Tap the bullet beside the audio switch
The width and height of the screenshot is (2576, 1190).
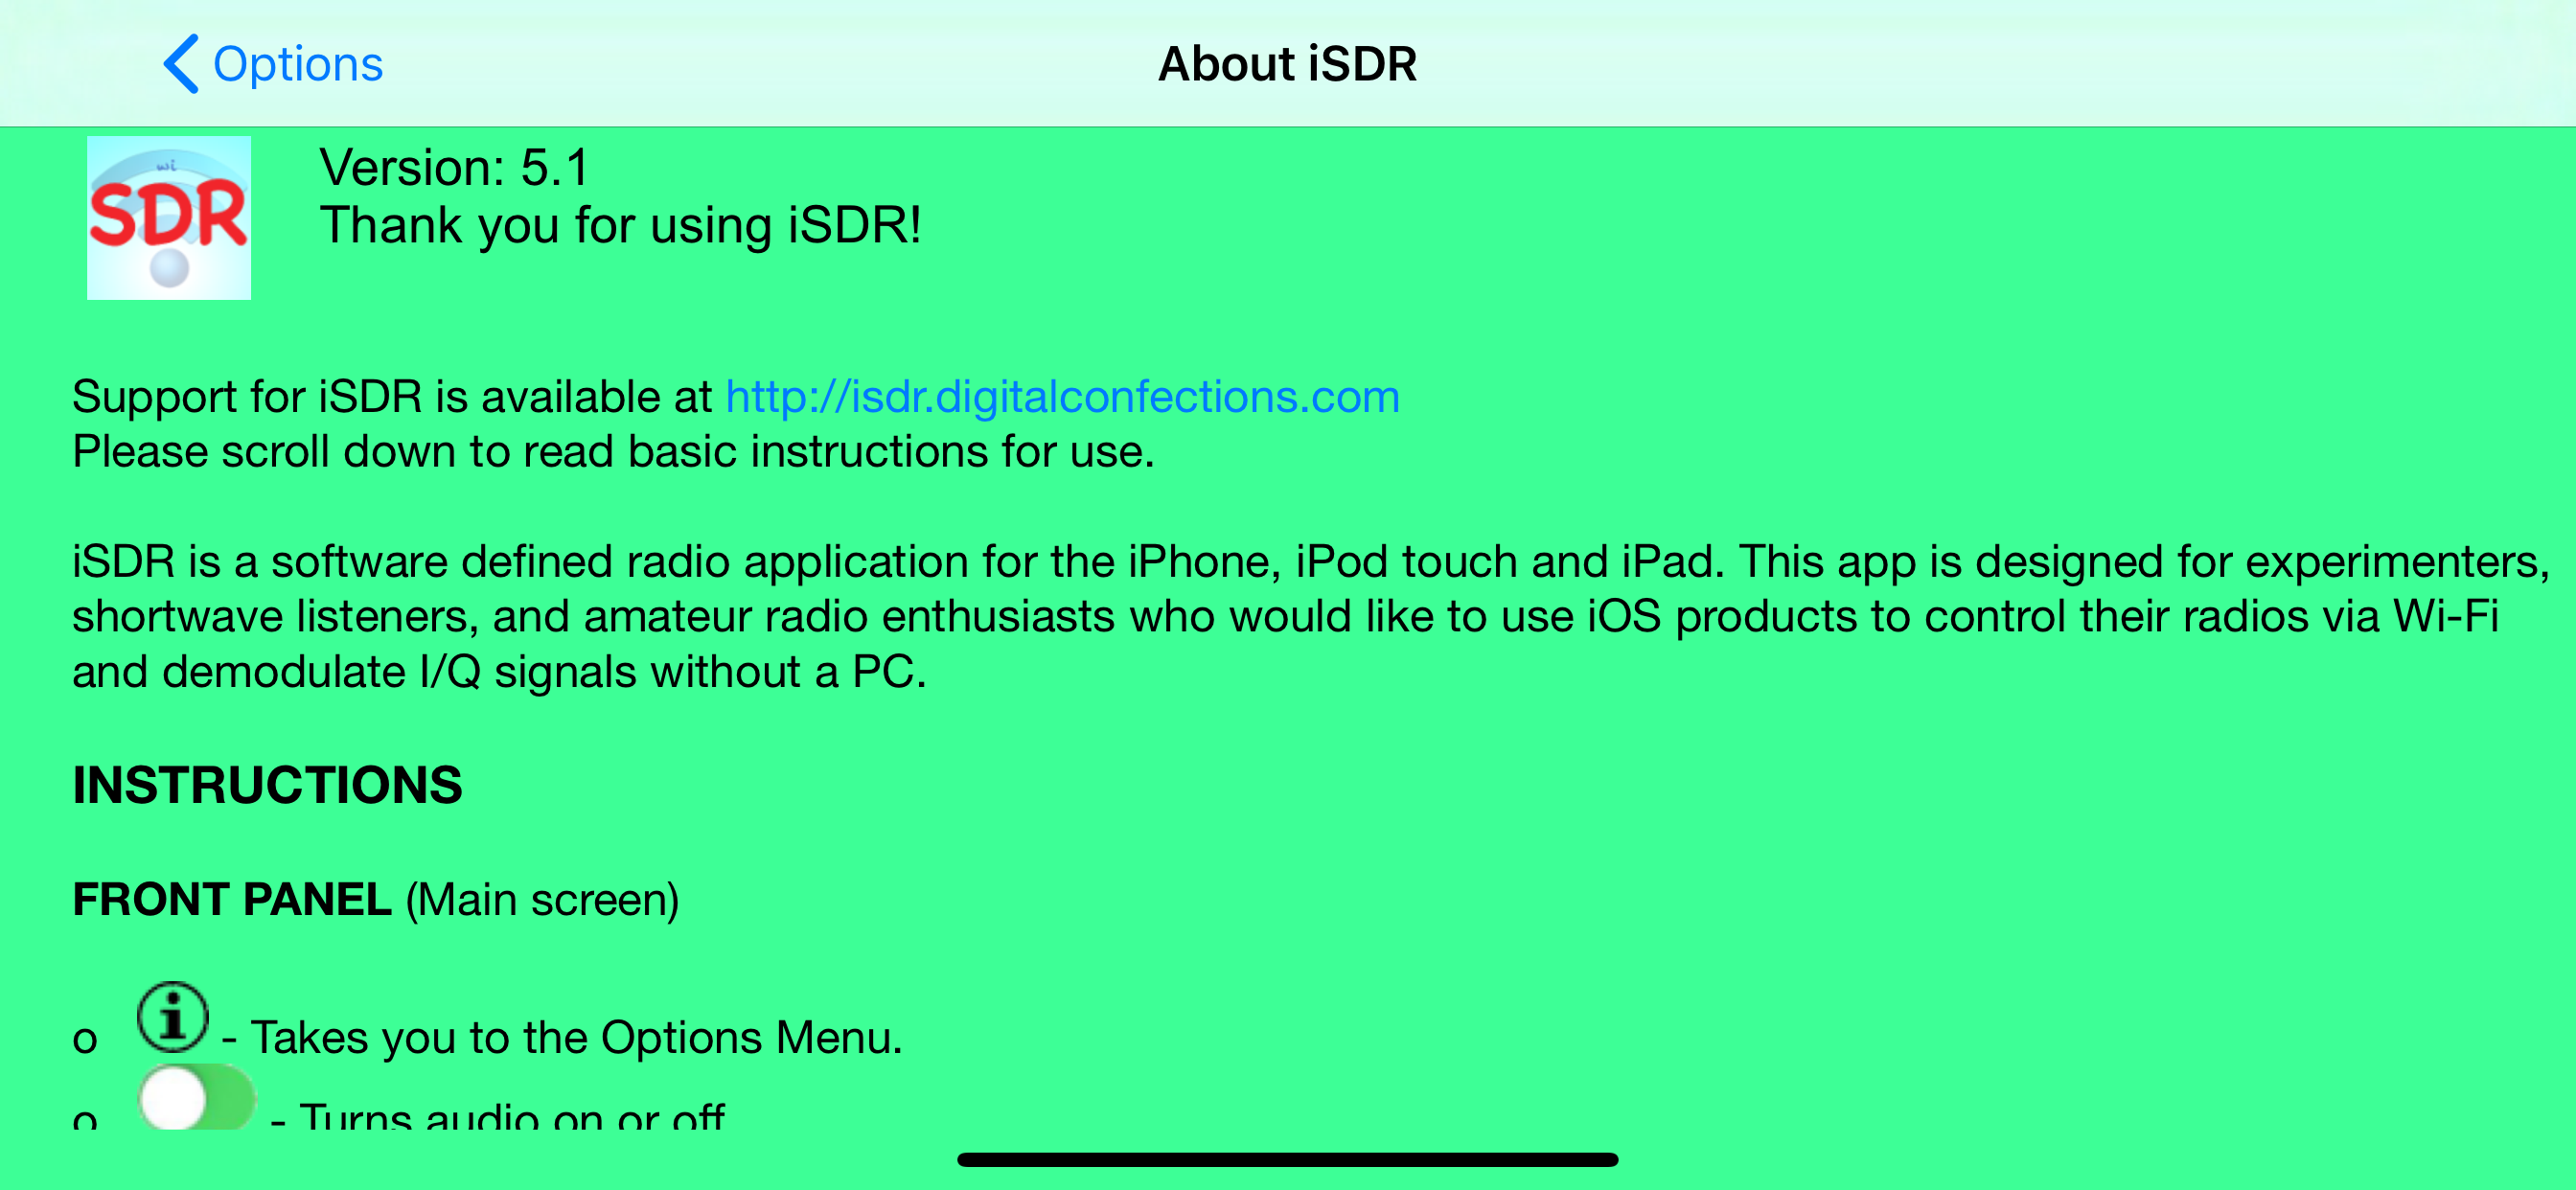click(85, 1120)
